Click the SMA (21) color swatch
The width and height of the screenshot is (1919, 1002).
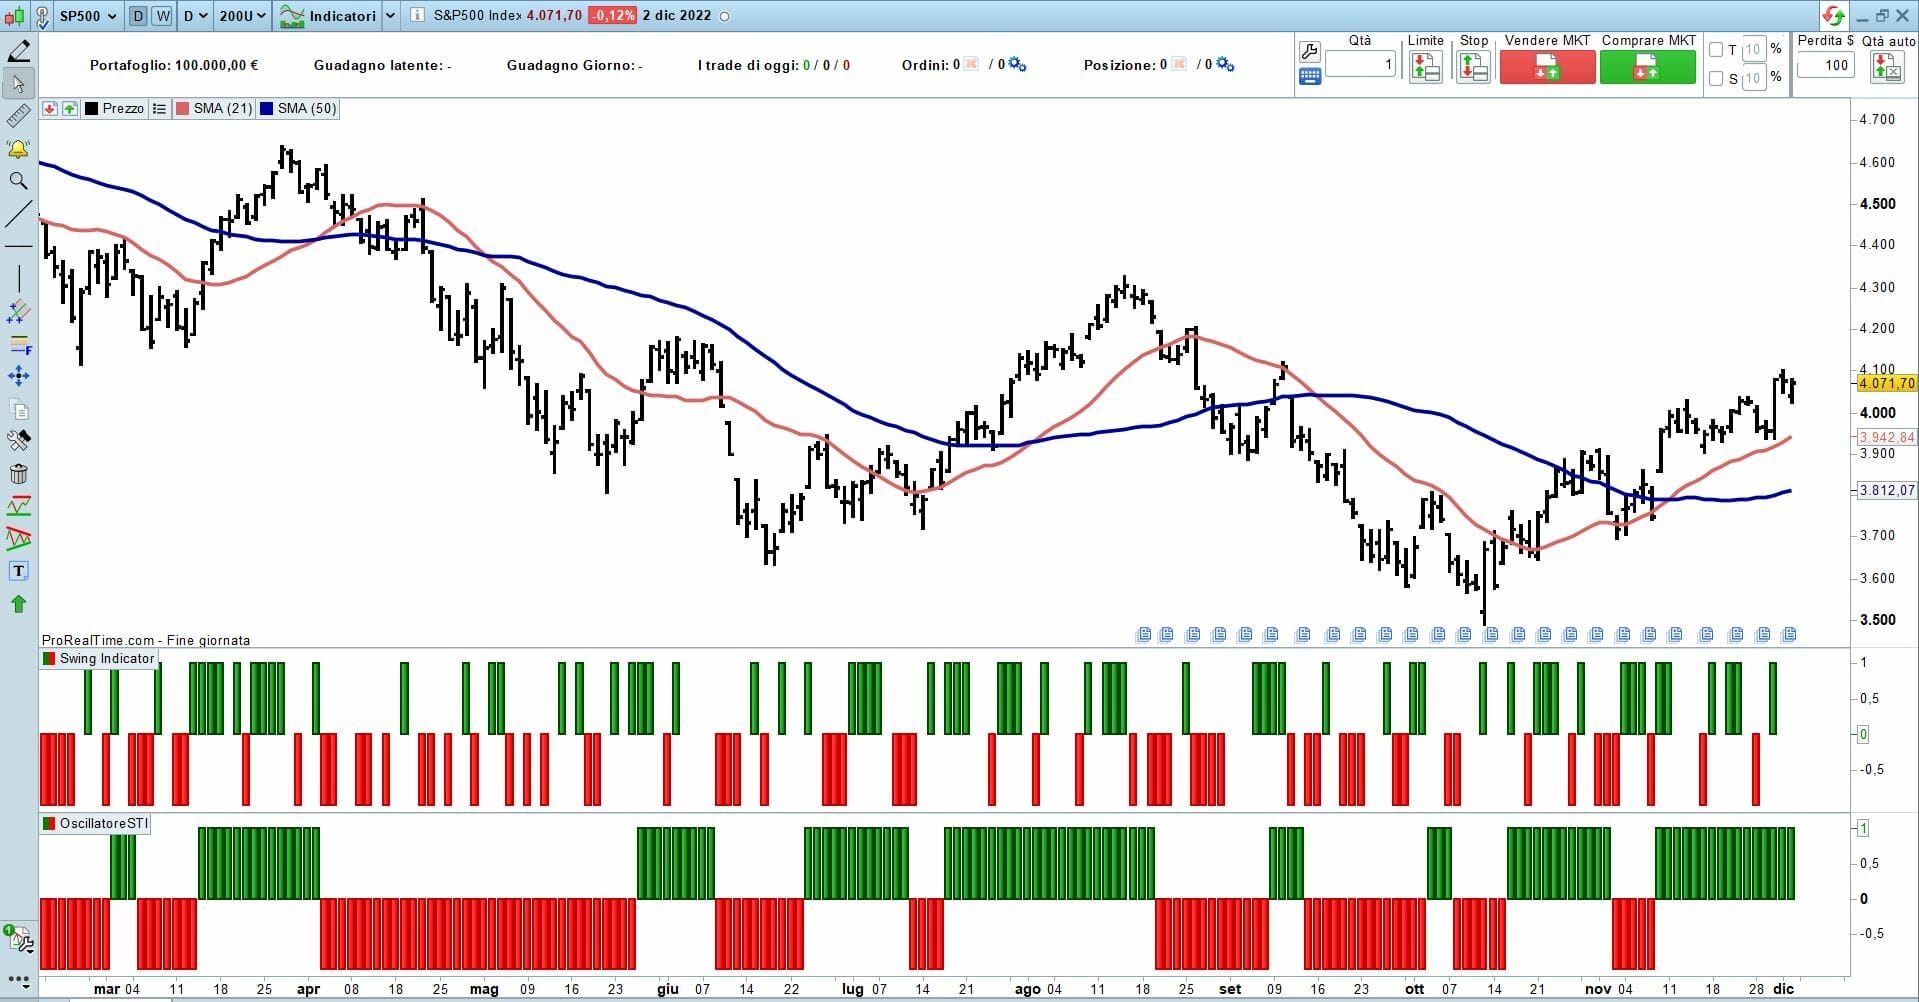click(x=182, y=109)
